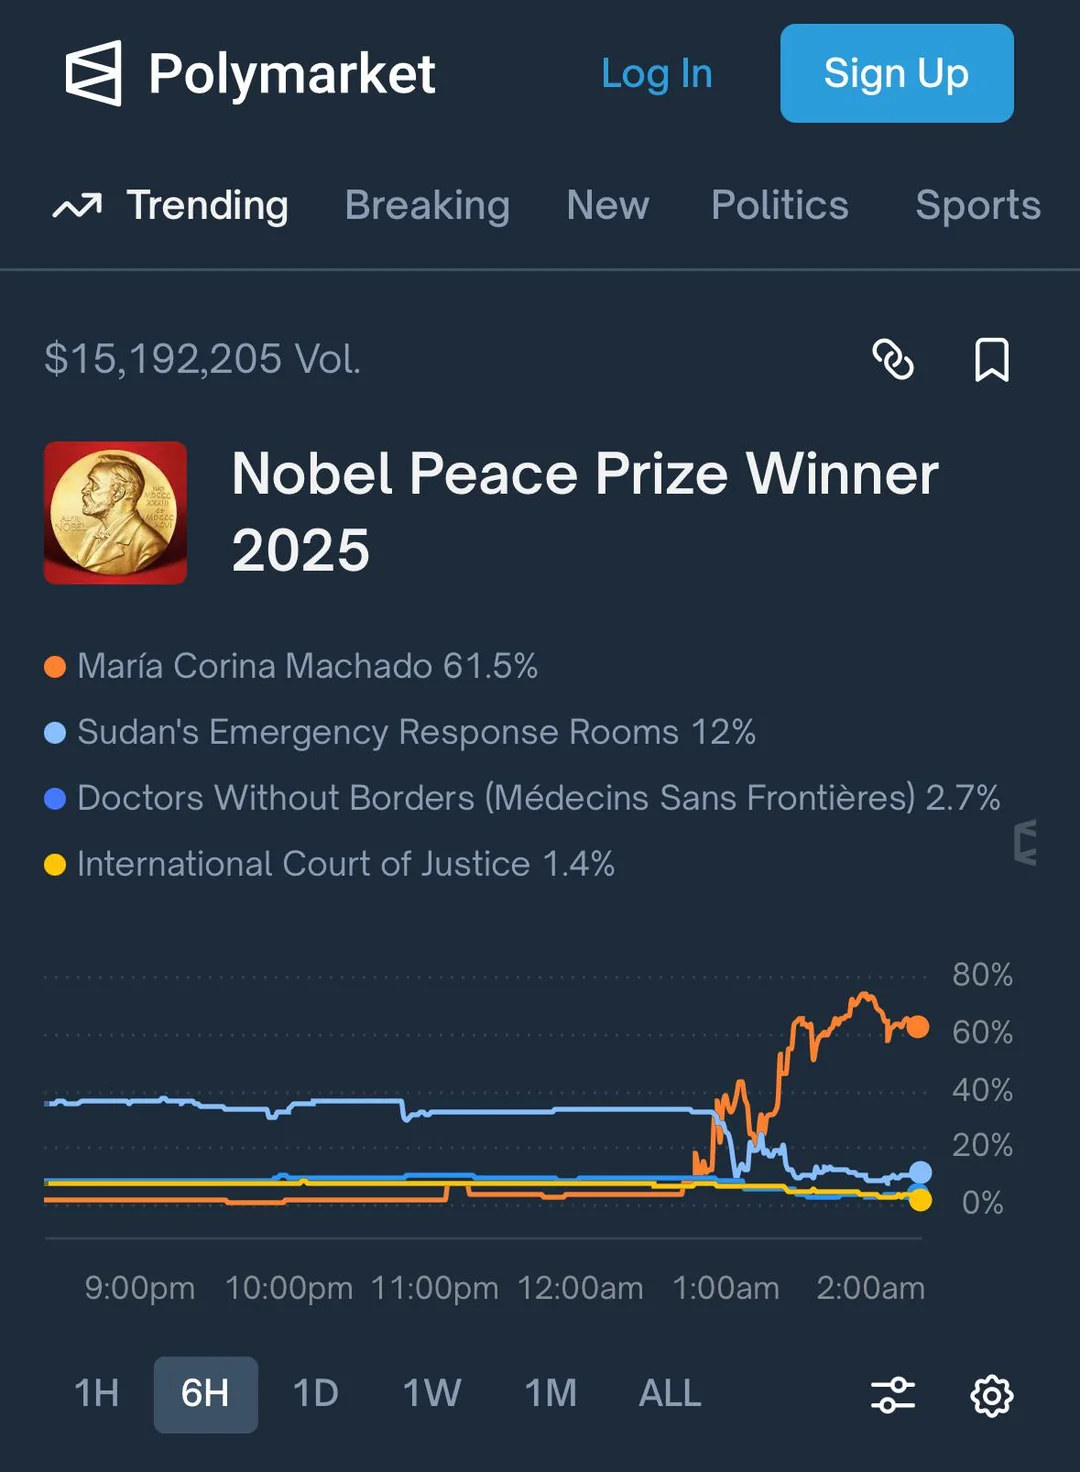This screenshot has width=1080, height=1472.
Task: Switch chart to 1W range
Action: pyautogui.click(x=431, y=1393)
